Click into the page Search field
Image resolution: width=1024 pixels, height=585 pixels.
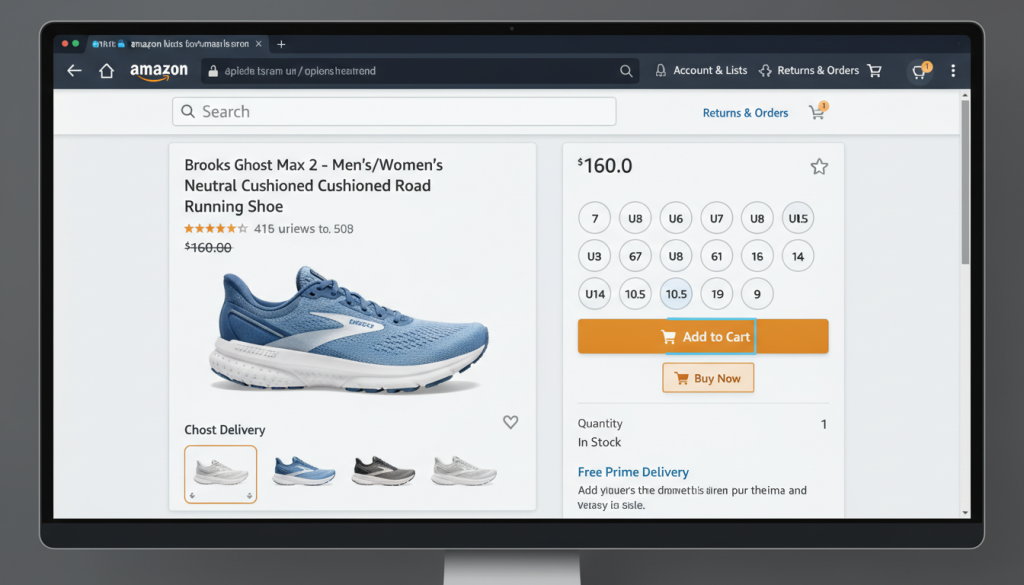(x=394, y=112)
